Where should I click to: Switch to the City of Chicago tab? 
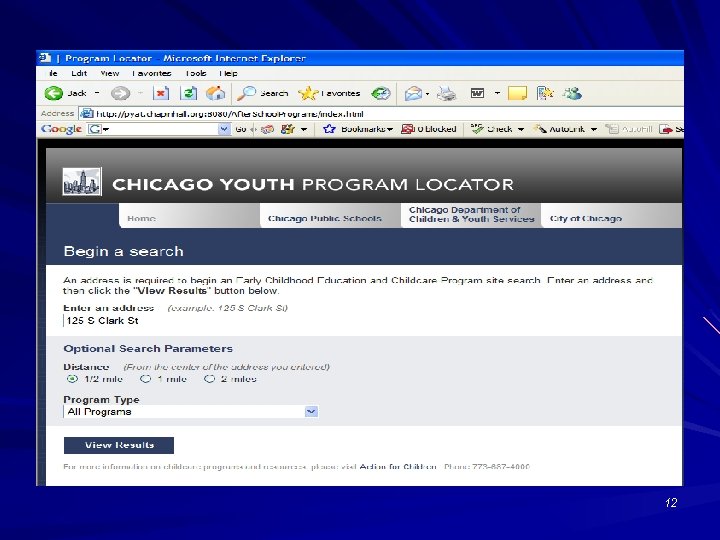(611, 216)
